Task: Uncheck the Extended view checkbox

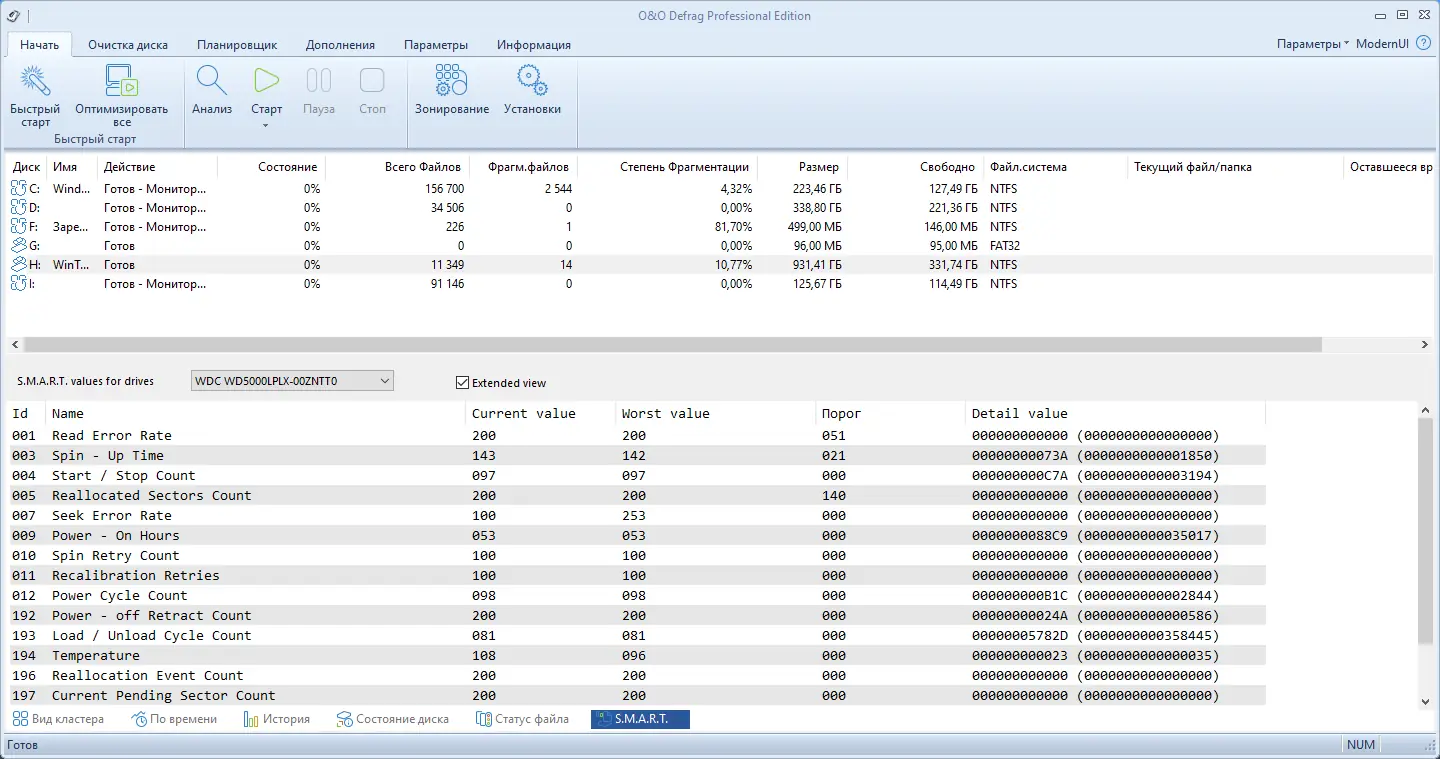Action: 462,382
